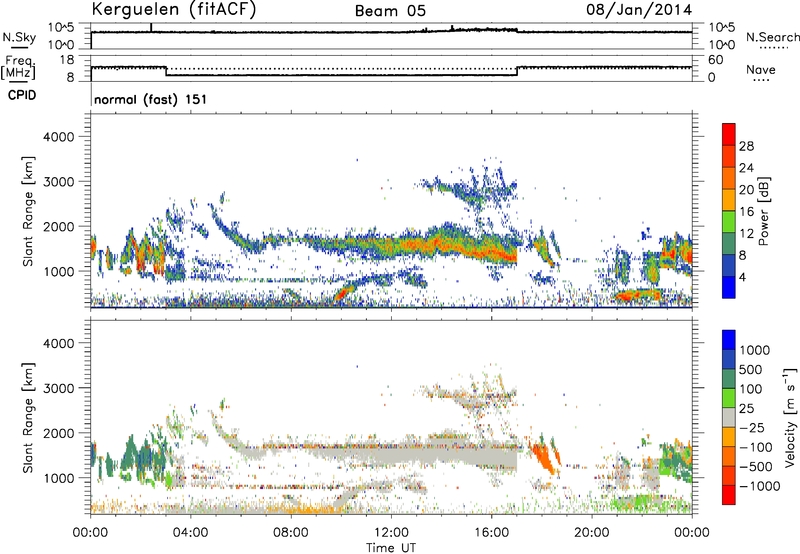The height and width of the screenshot is (554, 800).
Task: Click the power colorbar's red top segment
Action: tap(729, 134)
